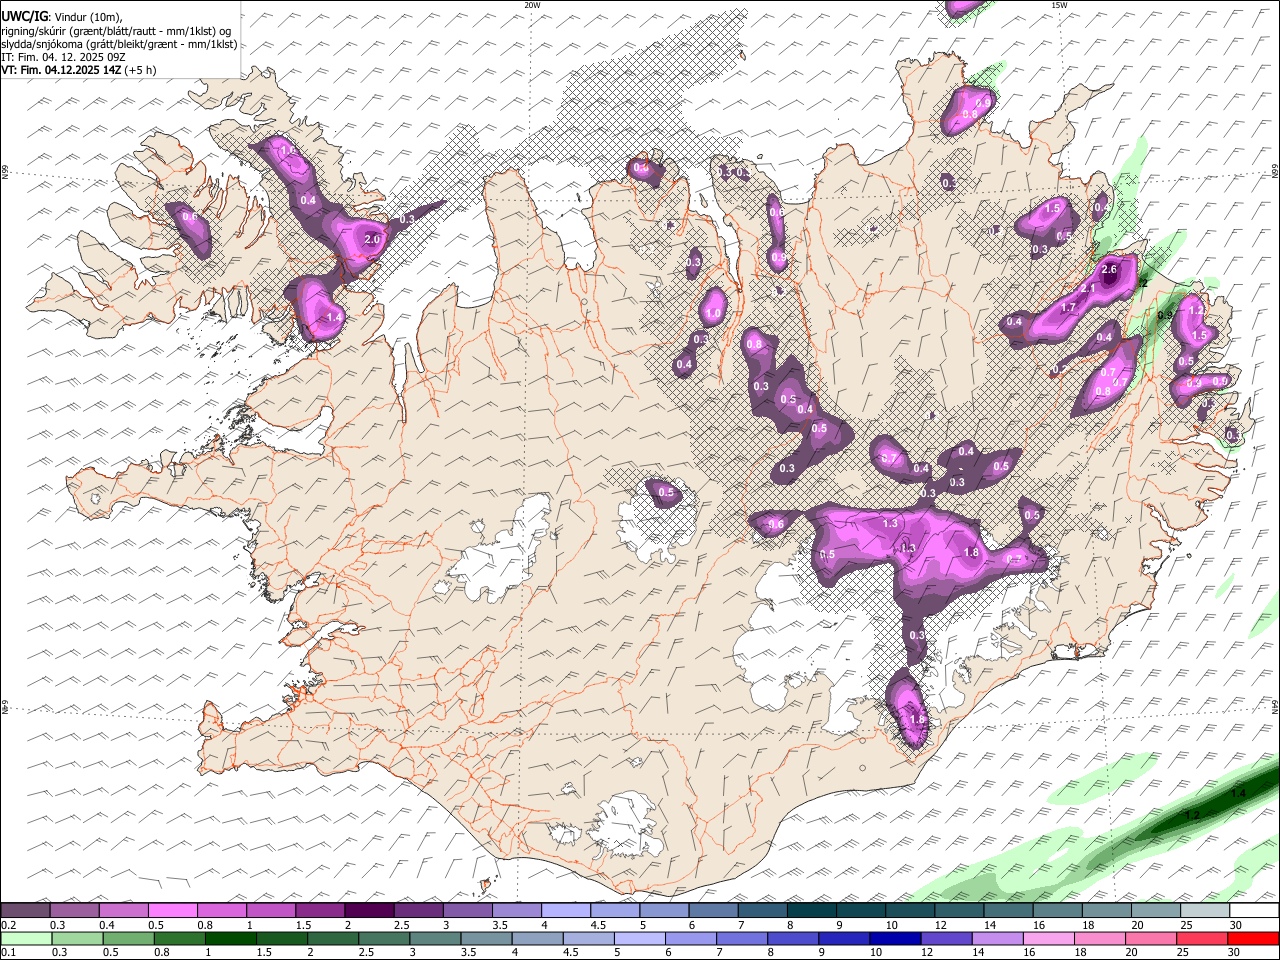The height and width of the screenshot is (960, 1280).
Task: Select the bright pink 0.5 snow legend swatch
Action: coord(173,911)
